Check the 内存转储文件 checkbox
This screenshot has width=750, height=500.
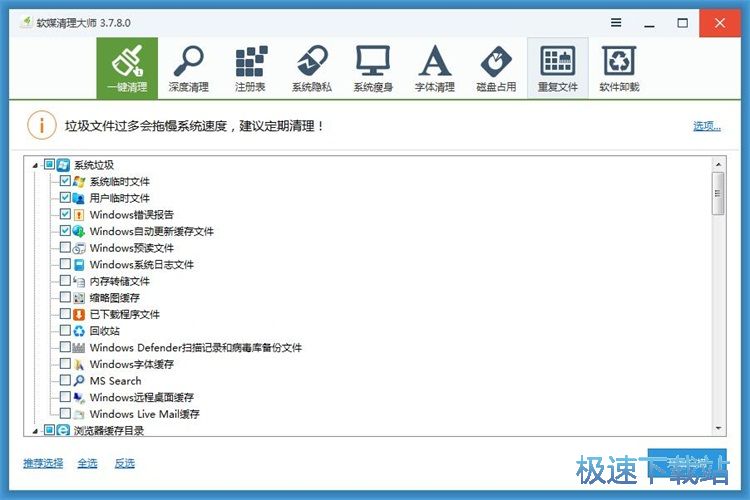(x=65, y=280)
